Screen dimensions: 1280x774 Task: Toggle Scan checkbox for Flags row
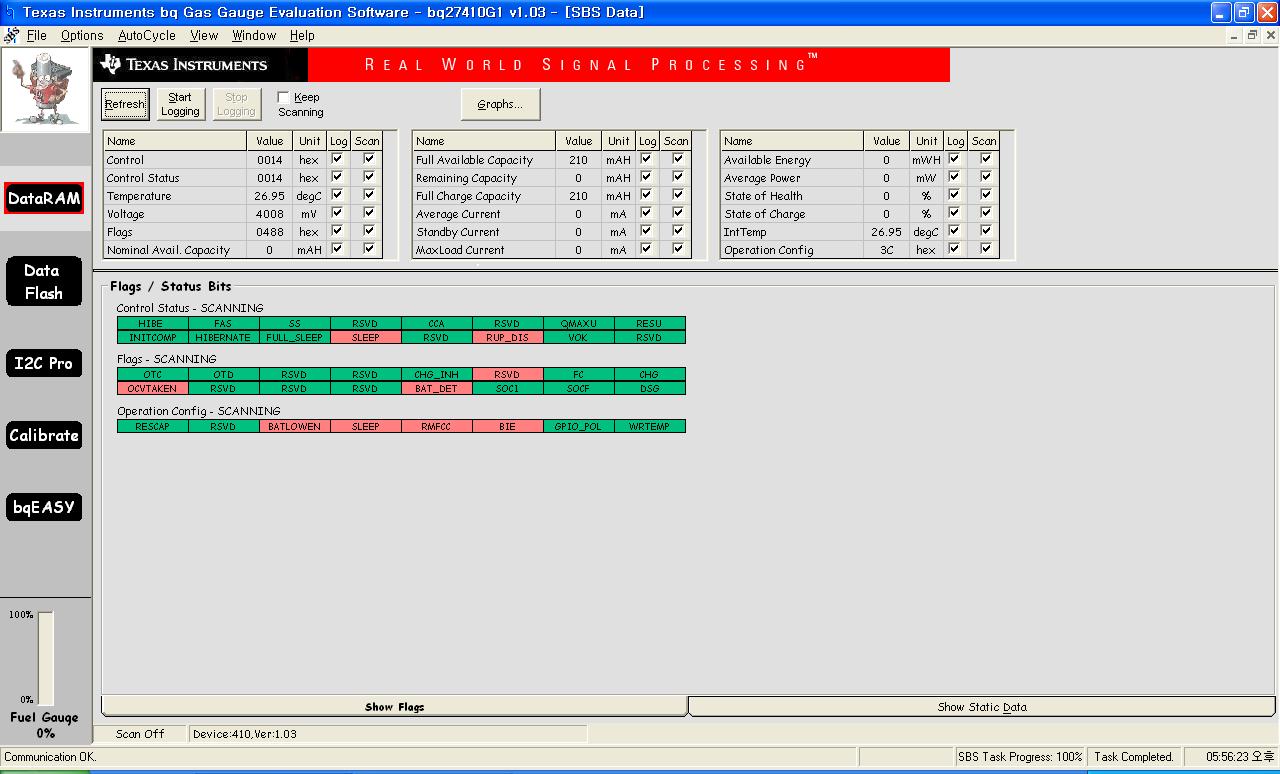point(369,231)
